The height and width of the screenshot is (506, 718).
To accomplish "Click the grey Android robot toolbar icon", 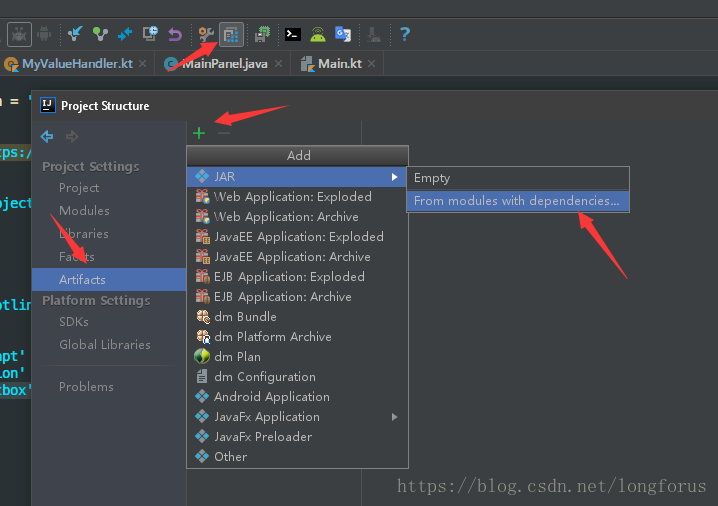I will click(x=44, y=34).
